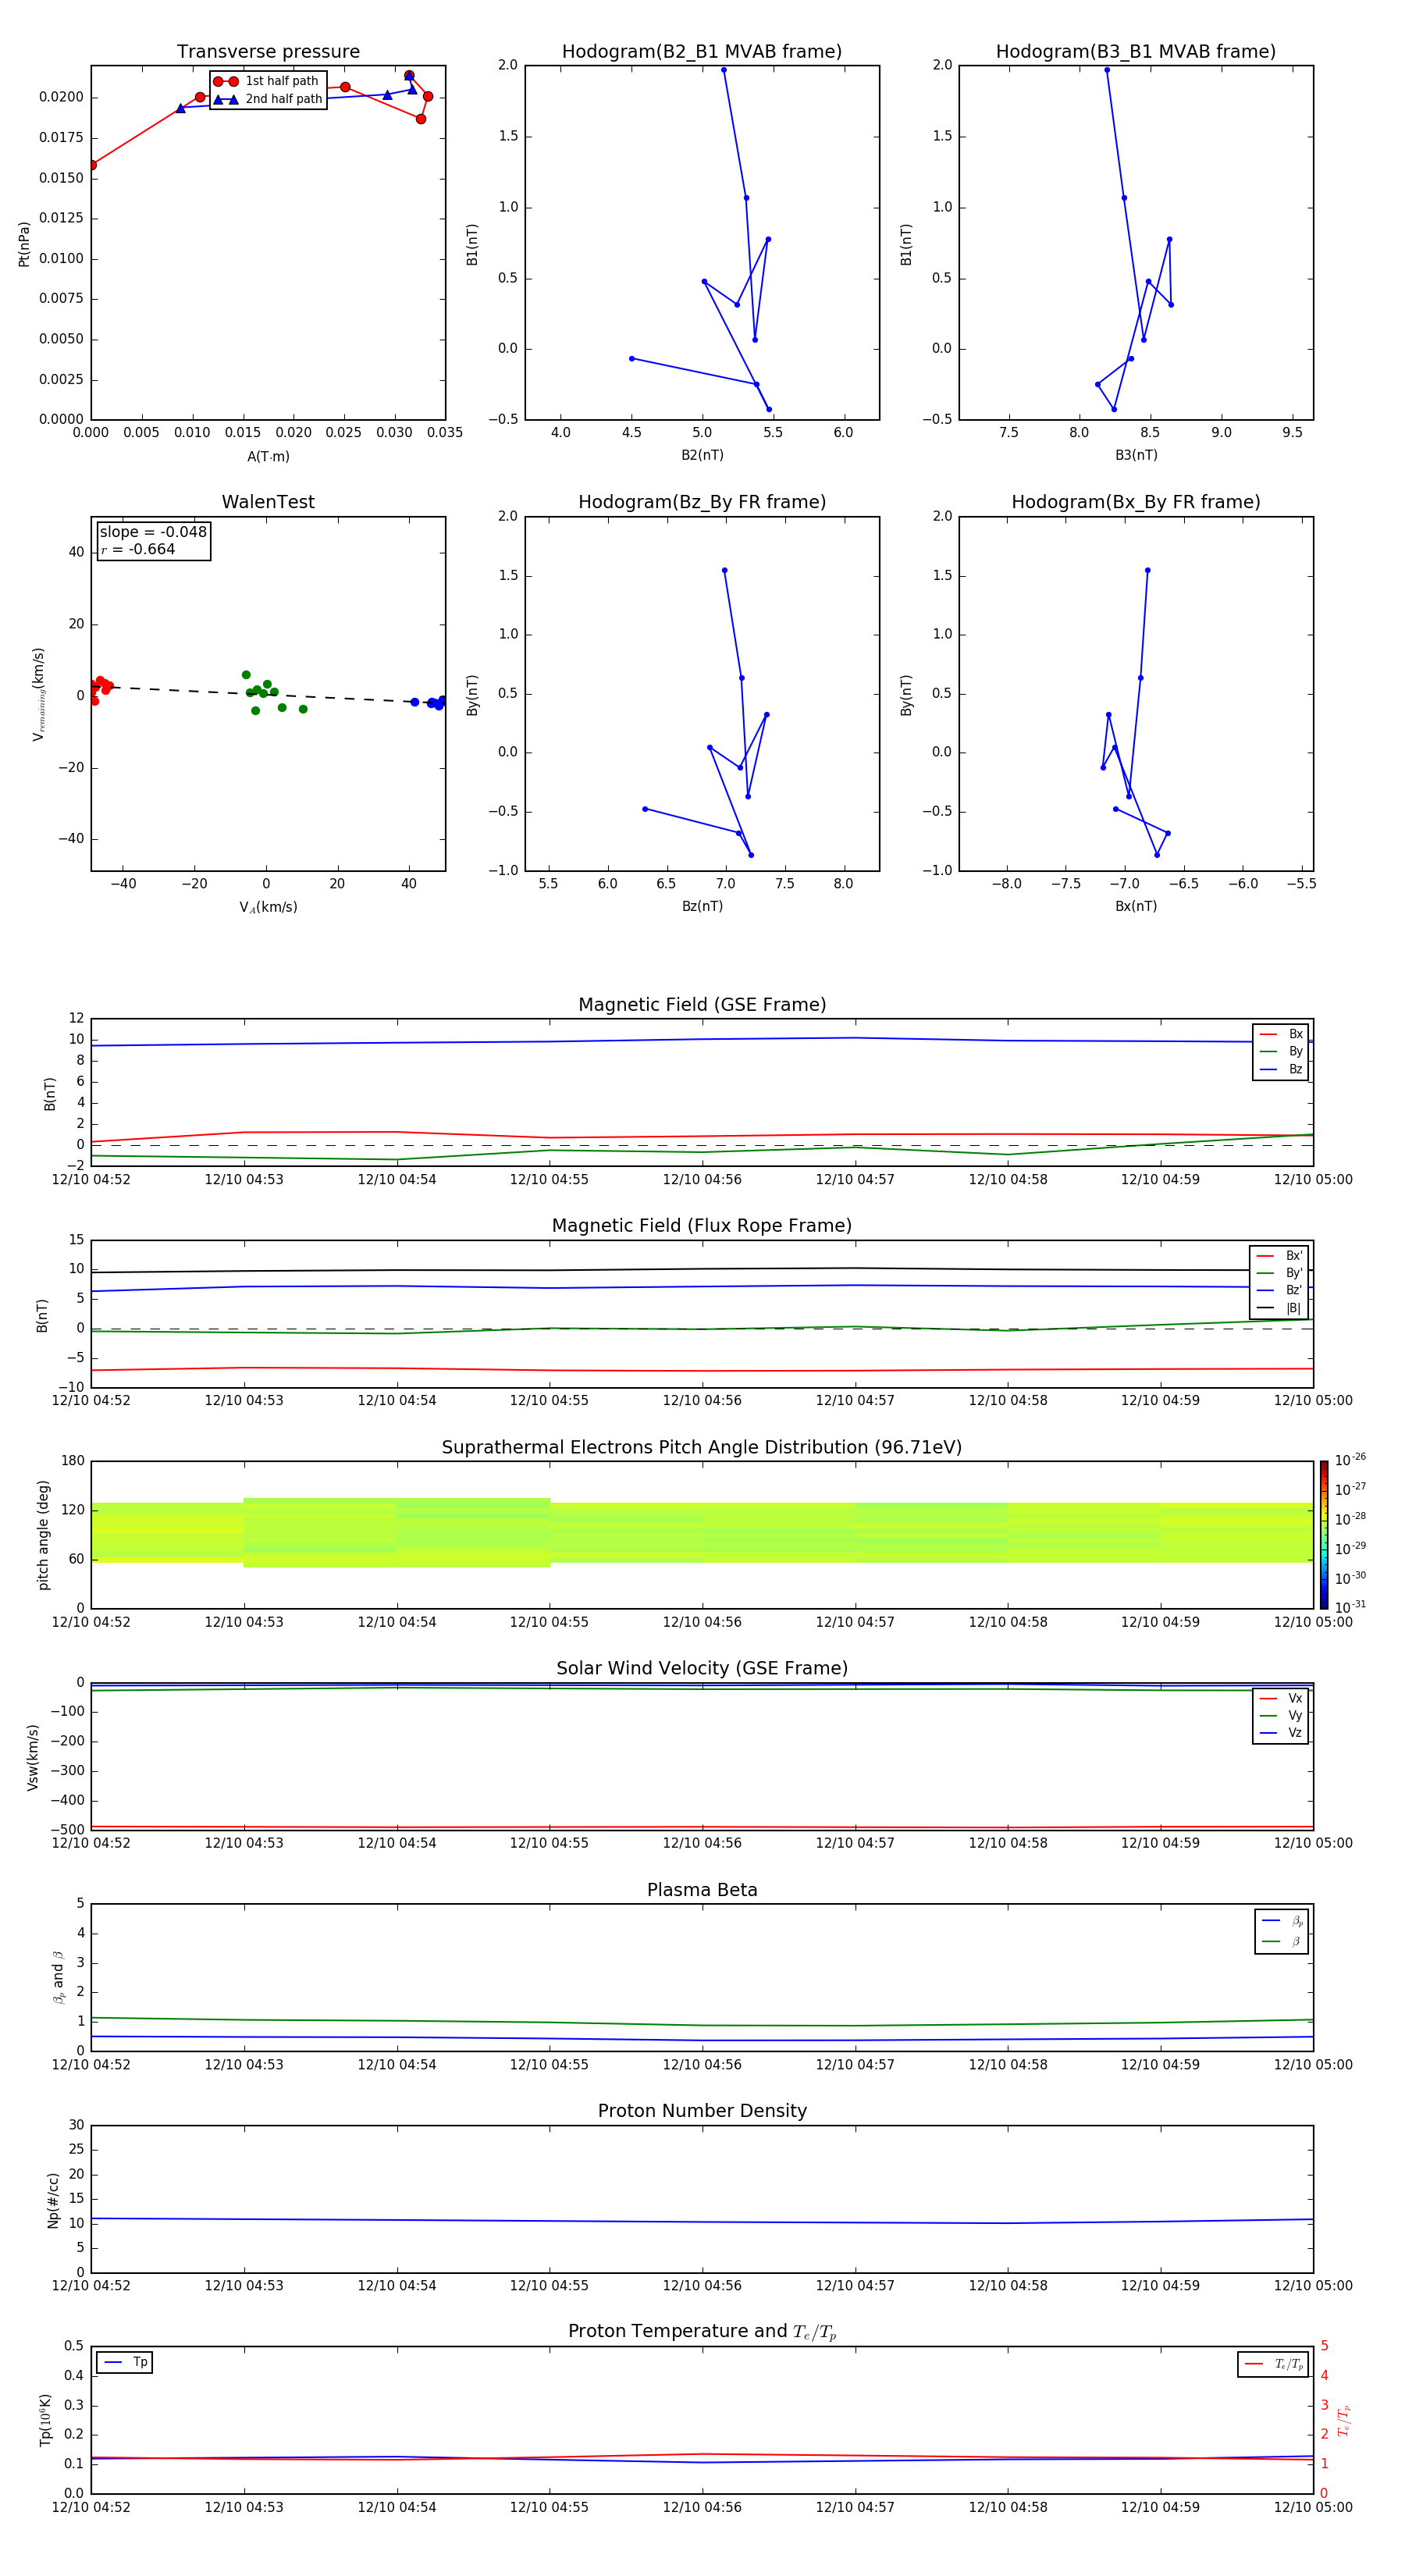The image size is (1405, 2576).
Task: Click the βp legend entry in Plasma Beta
Action: (x=1282, y=1921)
